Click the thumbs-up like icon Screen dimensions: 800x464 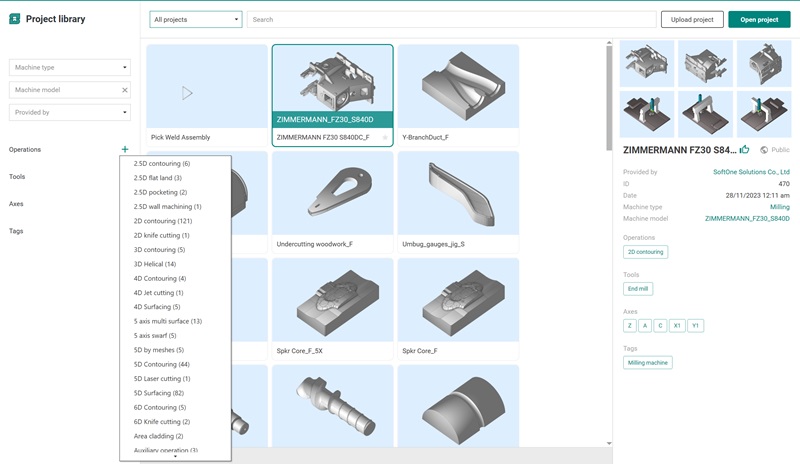tap(744, 150)
